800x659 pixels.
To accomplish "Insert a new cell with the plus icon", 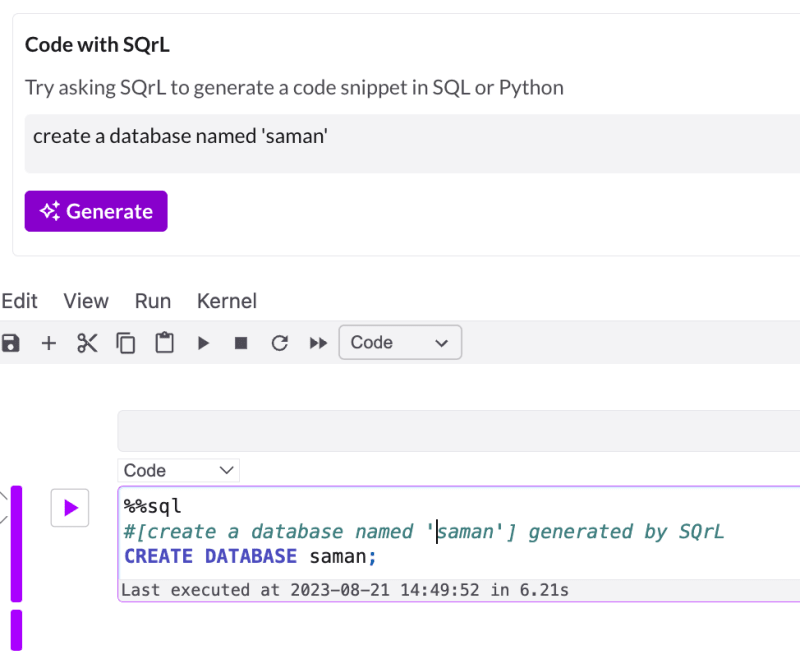I will pos(48,343).
